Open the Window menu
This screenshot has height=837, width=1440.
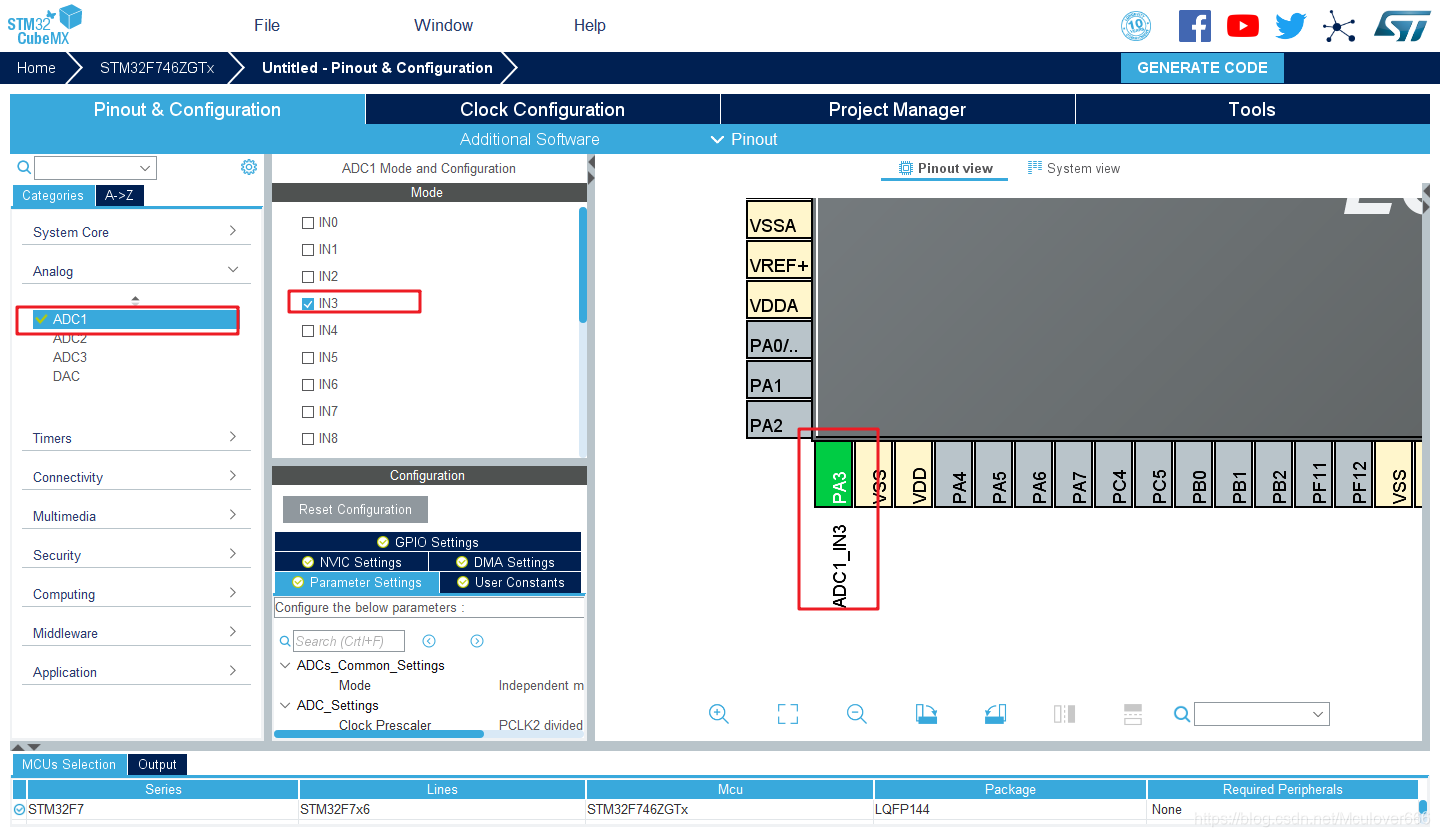pos(443,25)
